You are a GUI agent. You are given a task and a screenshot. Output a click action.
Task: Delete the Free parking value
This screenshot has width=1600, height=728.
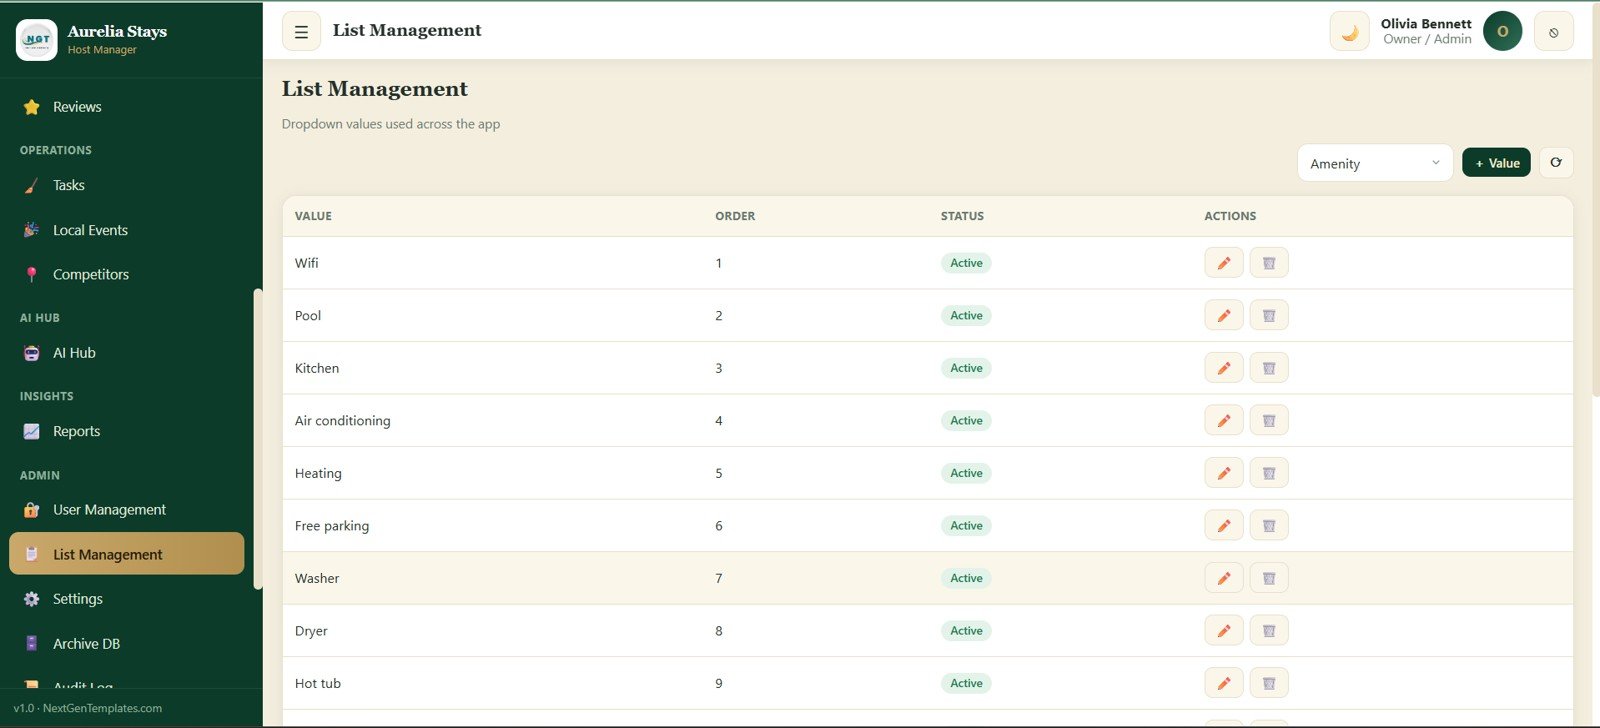pyautogui.click(x=1269, y=525)
